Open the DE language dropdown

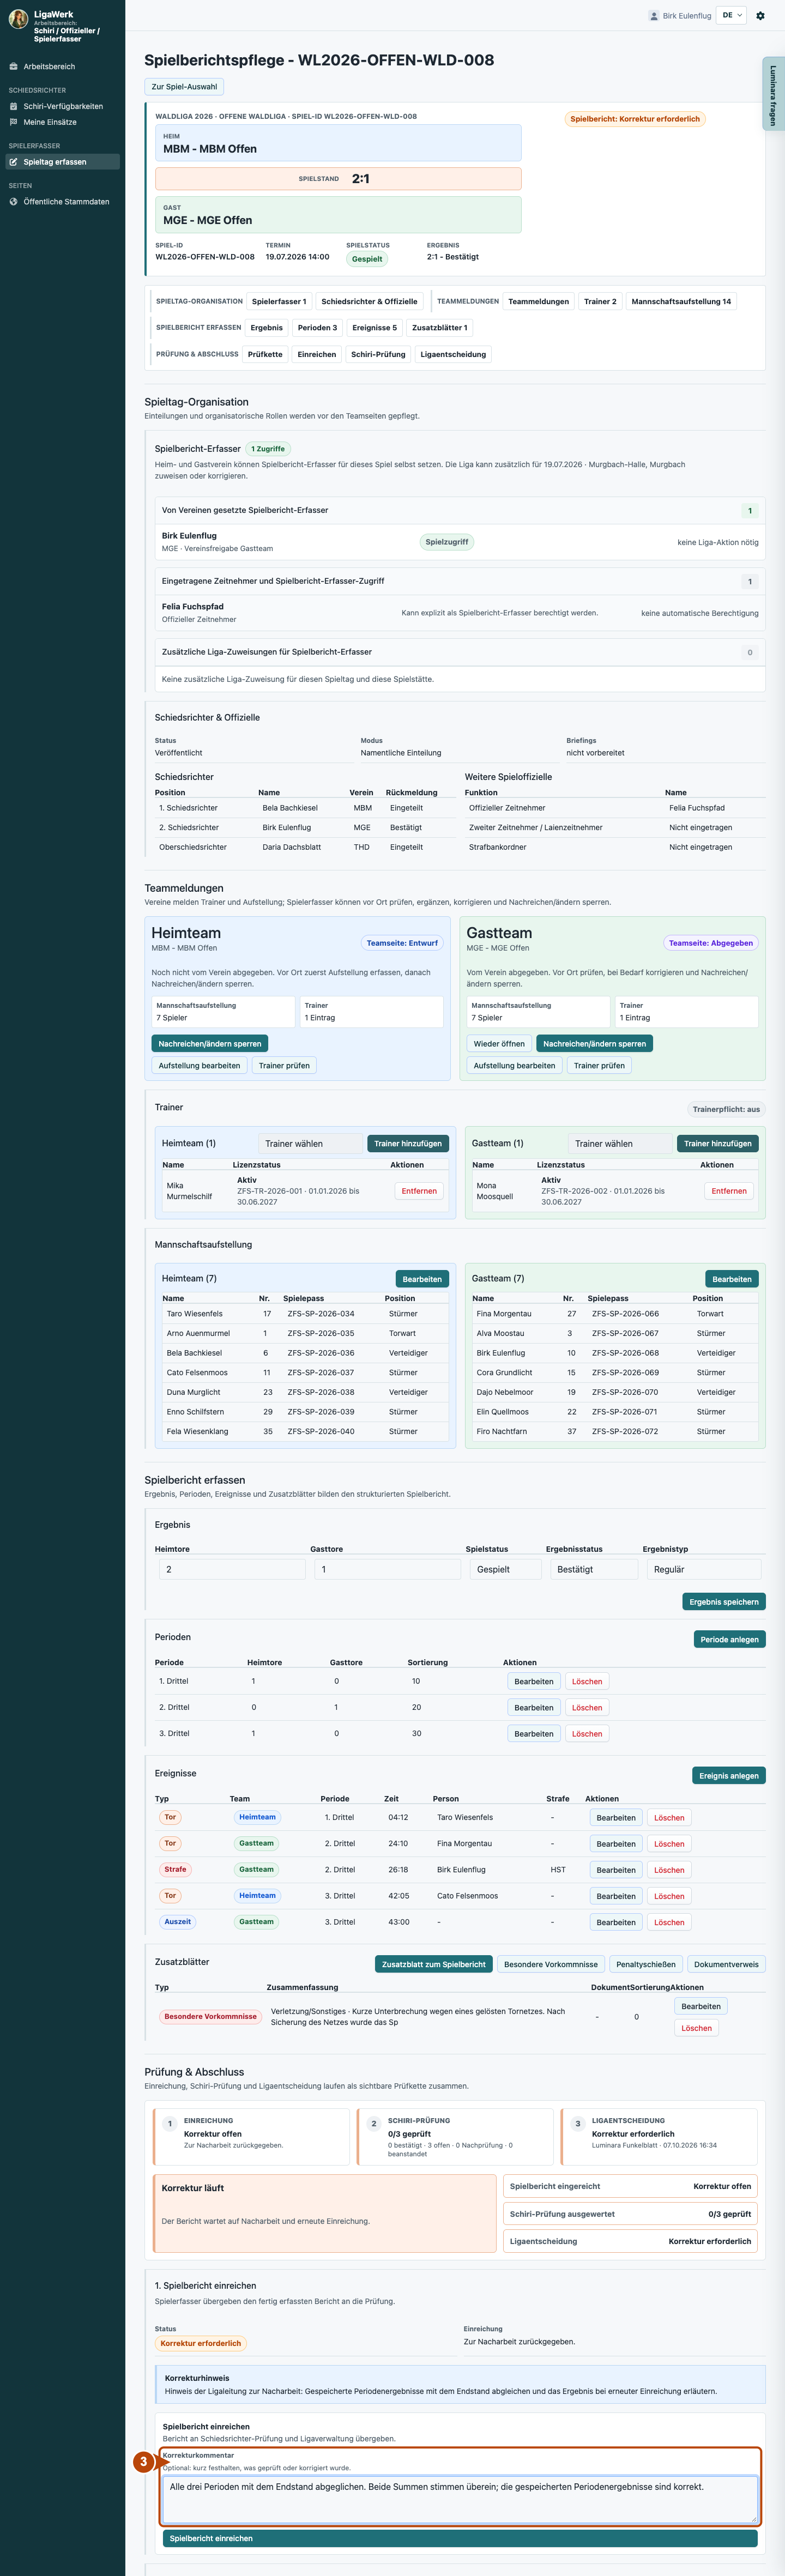tap(731, 16)
